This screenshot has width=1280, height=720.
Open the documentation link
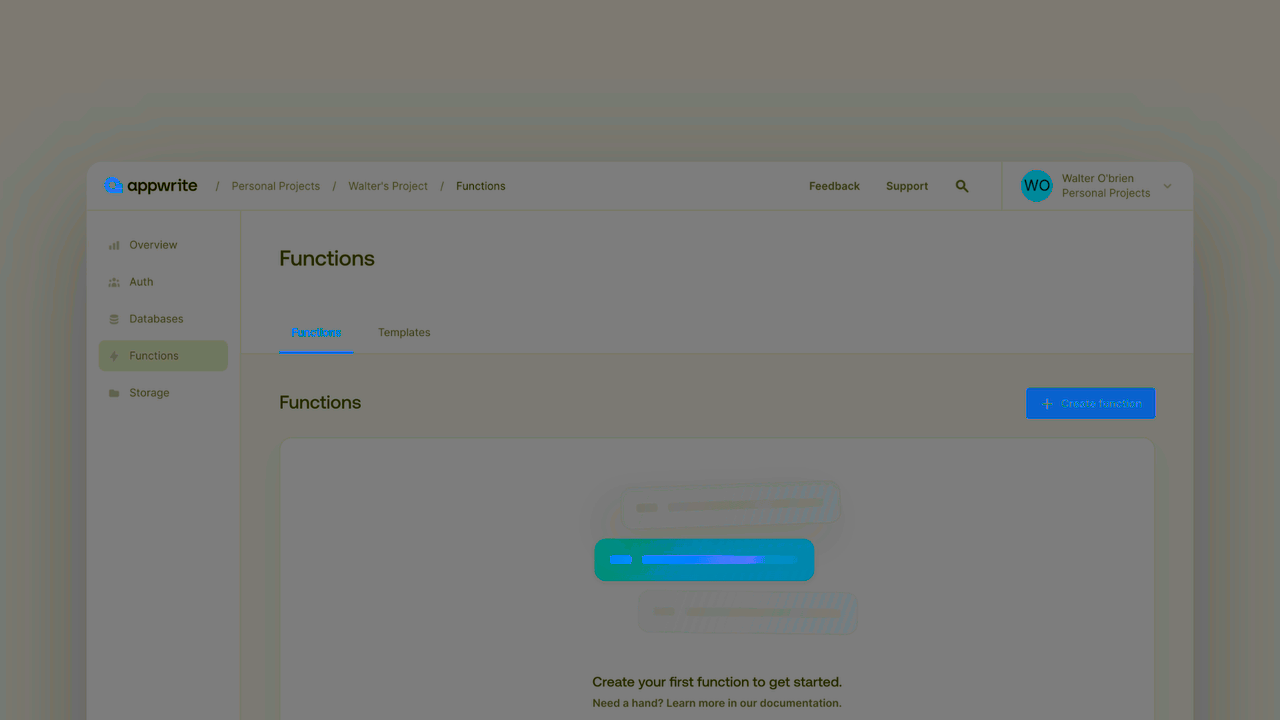pos(793,702)
